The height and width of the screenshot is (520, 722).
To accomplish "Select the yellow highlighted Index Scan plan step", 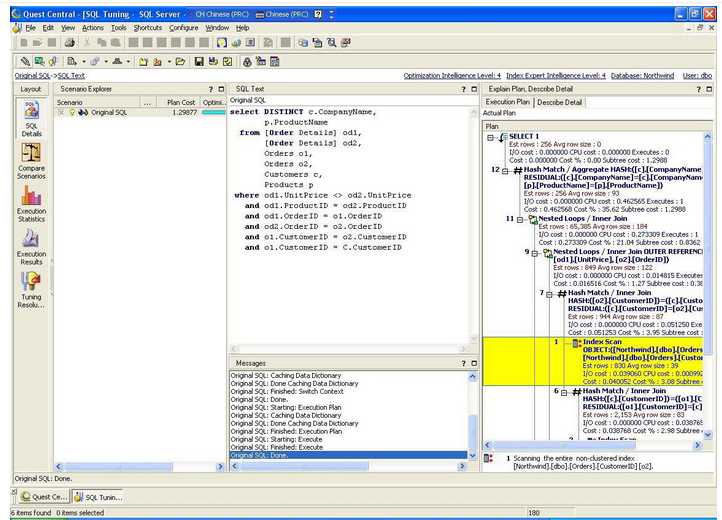I will (x=593, y=362).
